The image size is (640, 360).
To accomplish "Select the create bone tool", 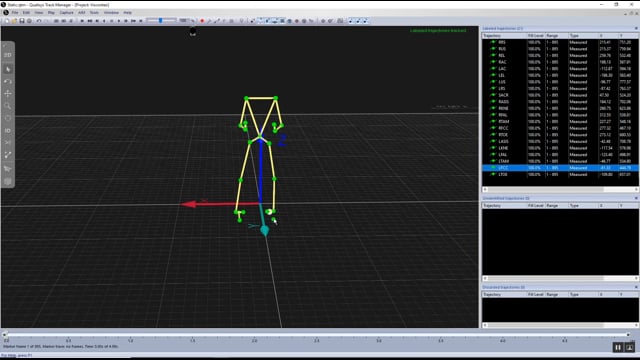I will click(x=8, y=155).
